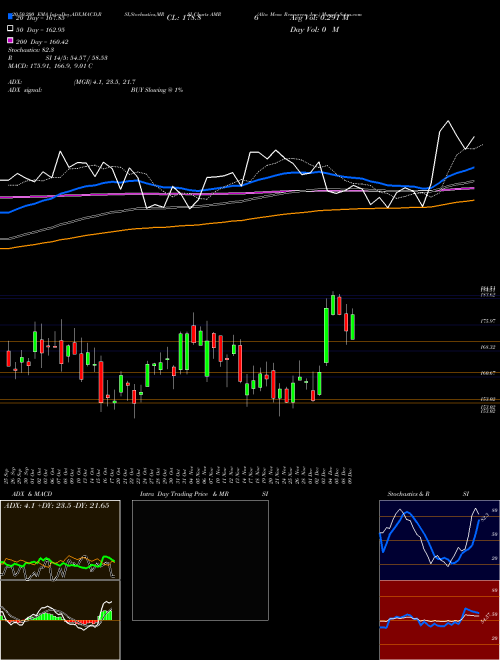Click the magenta 200 Day EMA legend swatch
Image resolution: width=500 pixels, height=660 pixels.
click(10, 41)
